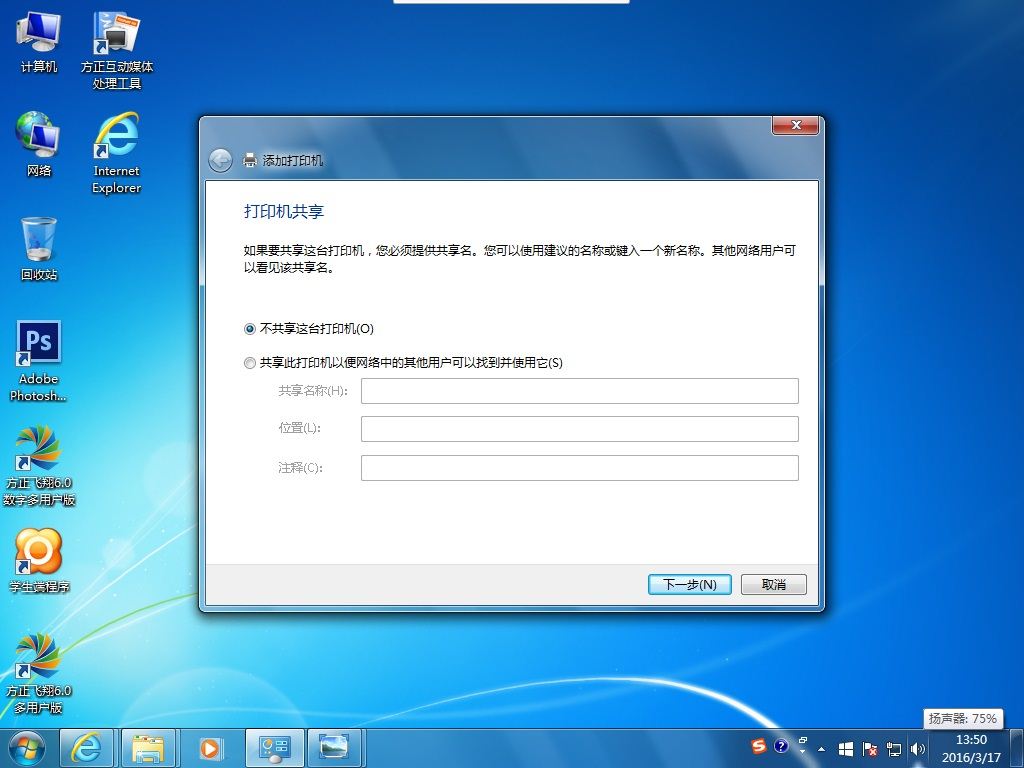The image size is (1024, 768).
Task: Open the 计算机 desktop icon
Action: click(x=39, y=42)
